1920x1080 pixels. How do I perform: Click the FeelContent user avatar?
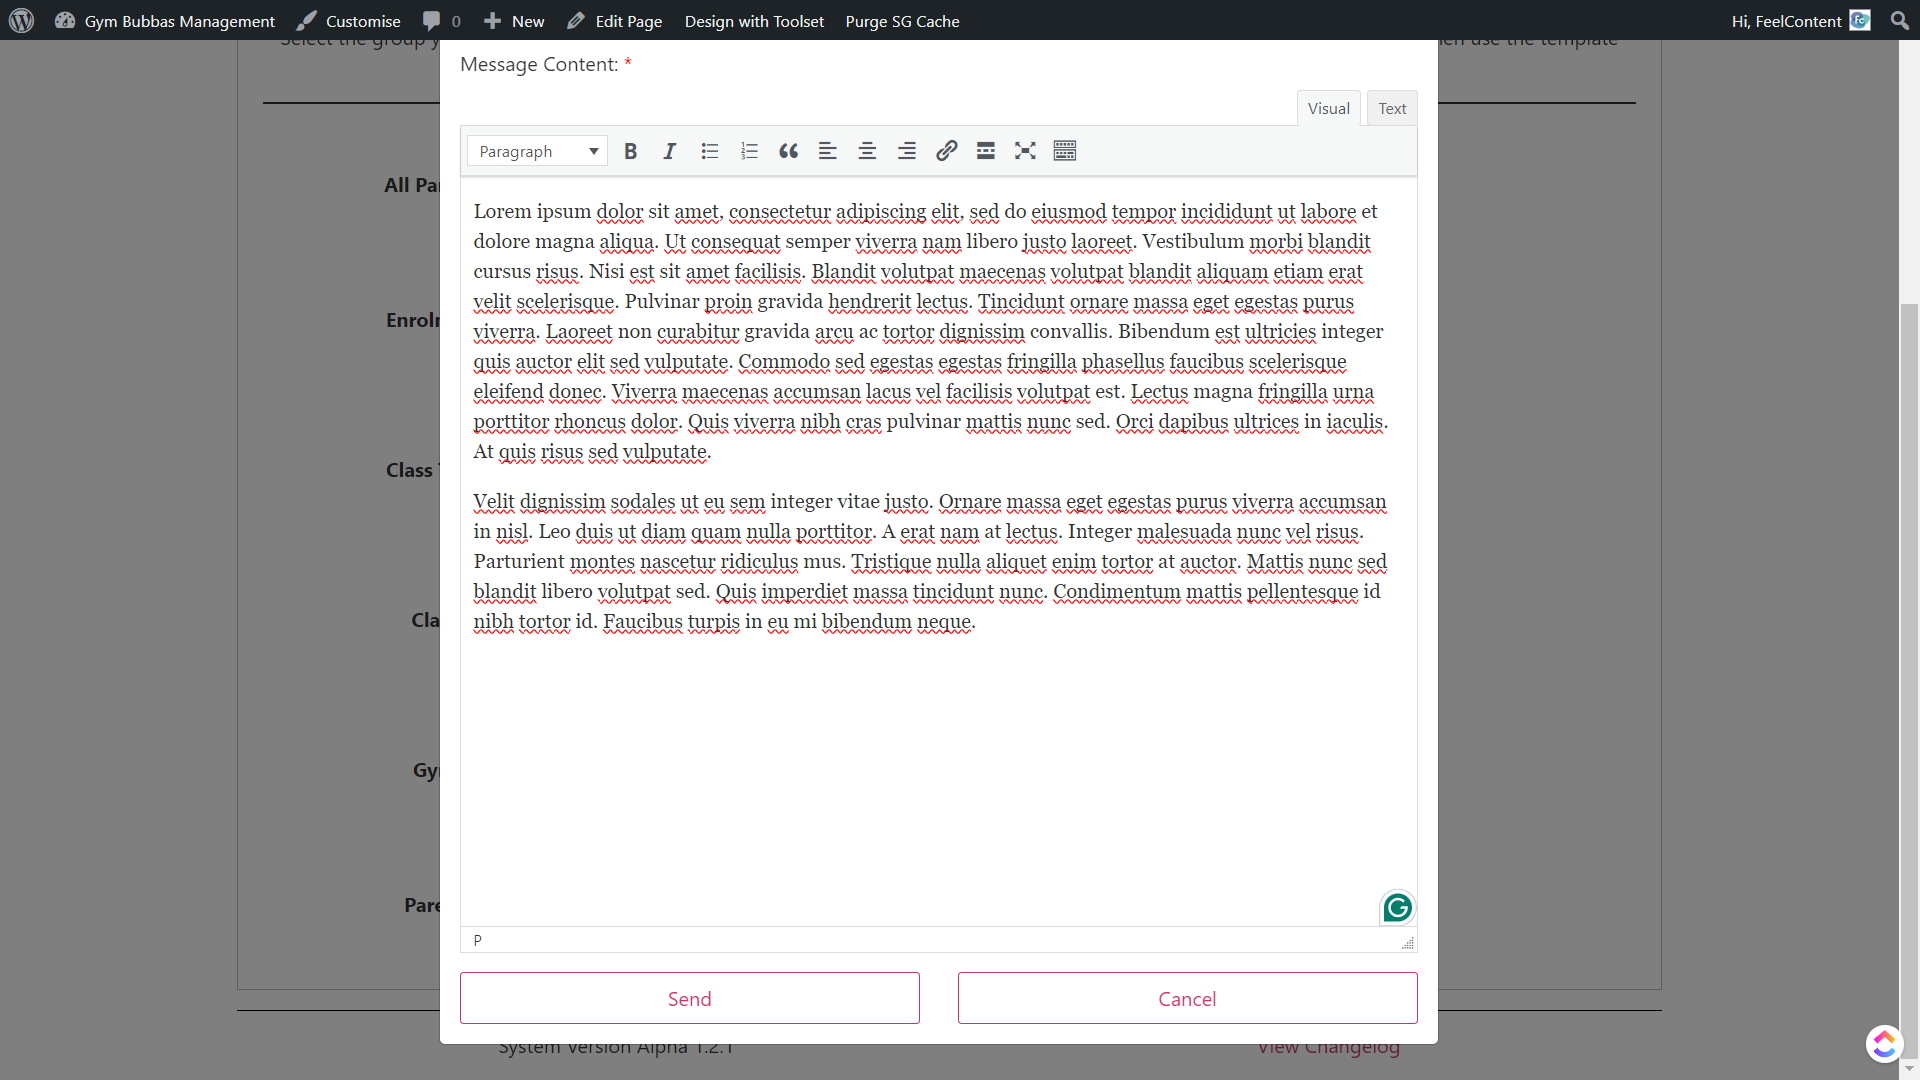coord(1860,20)
